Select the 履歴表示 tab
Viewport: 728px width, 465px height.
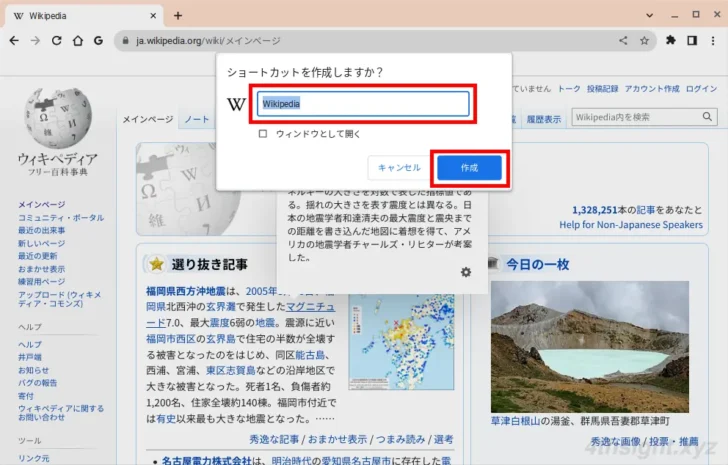[544, 119]
